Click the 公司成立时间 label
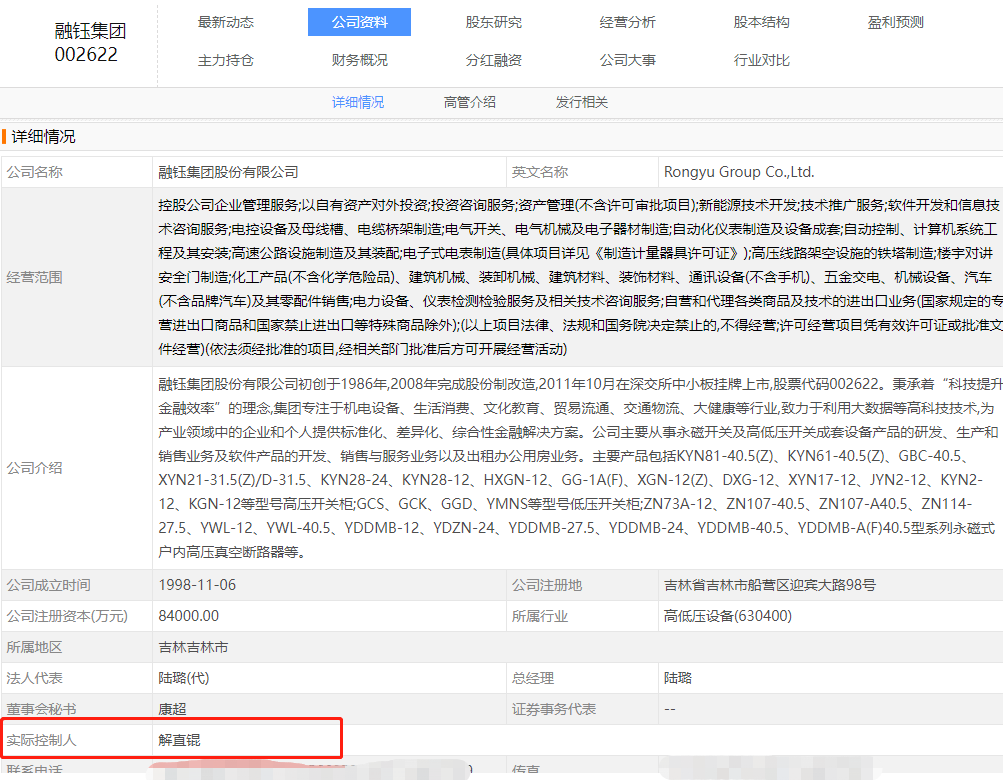This screenshot has height=783, width=1005. (x=49, y=586)
